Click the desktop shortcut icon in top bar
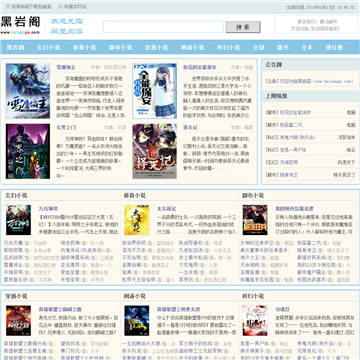The width and height of the screenshot is (360, 360). coord(8,7)
